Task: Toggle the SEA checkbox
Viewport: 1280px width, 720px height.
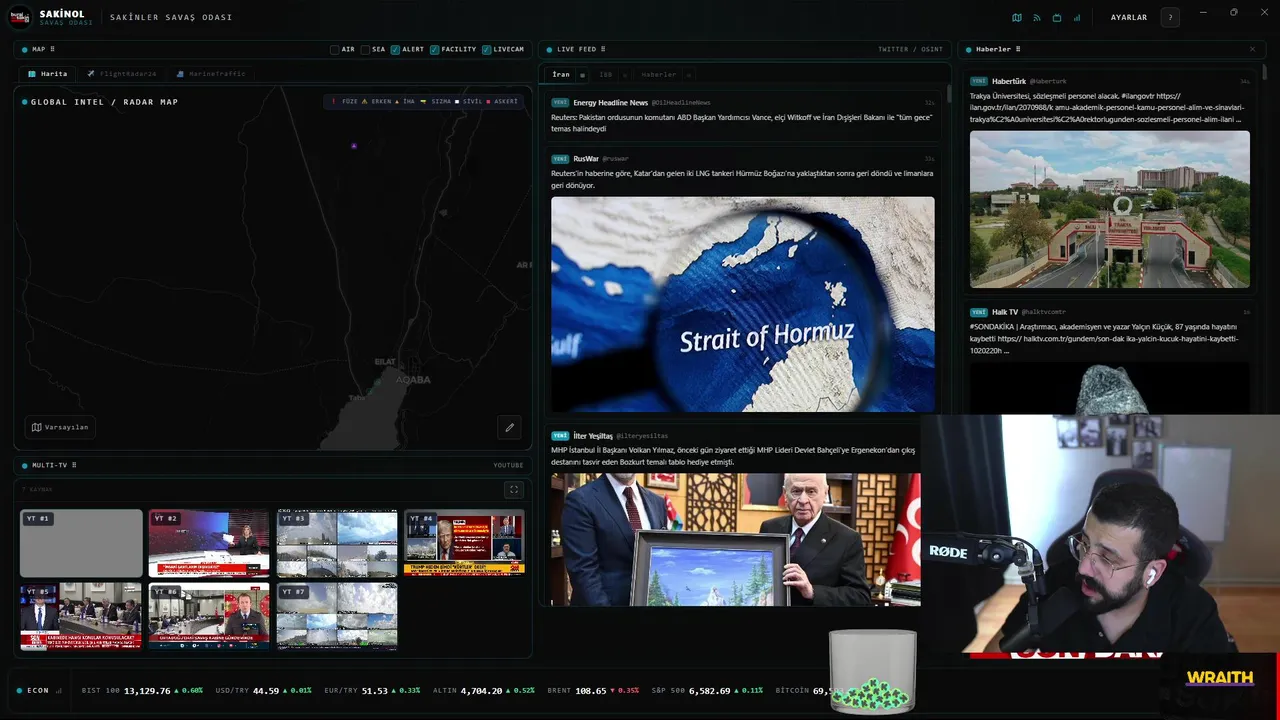Action: click(366, 49)
